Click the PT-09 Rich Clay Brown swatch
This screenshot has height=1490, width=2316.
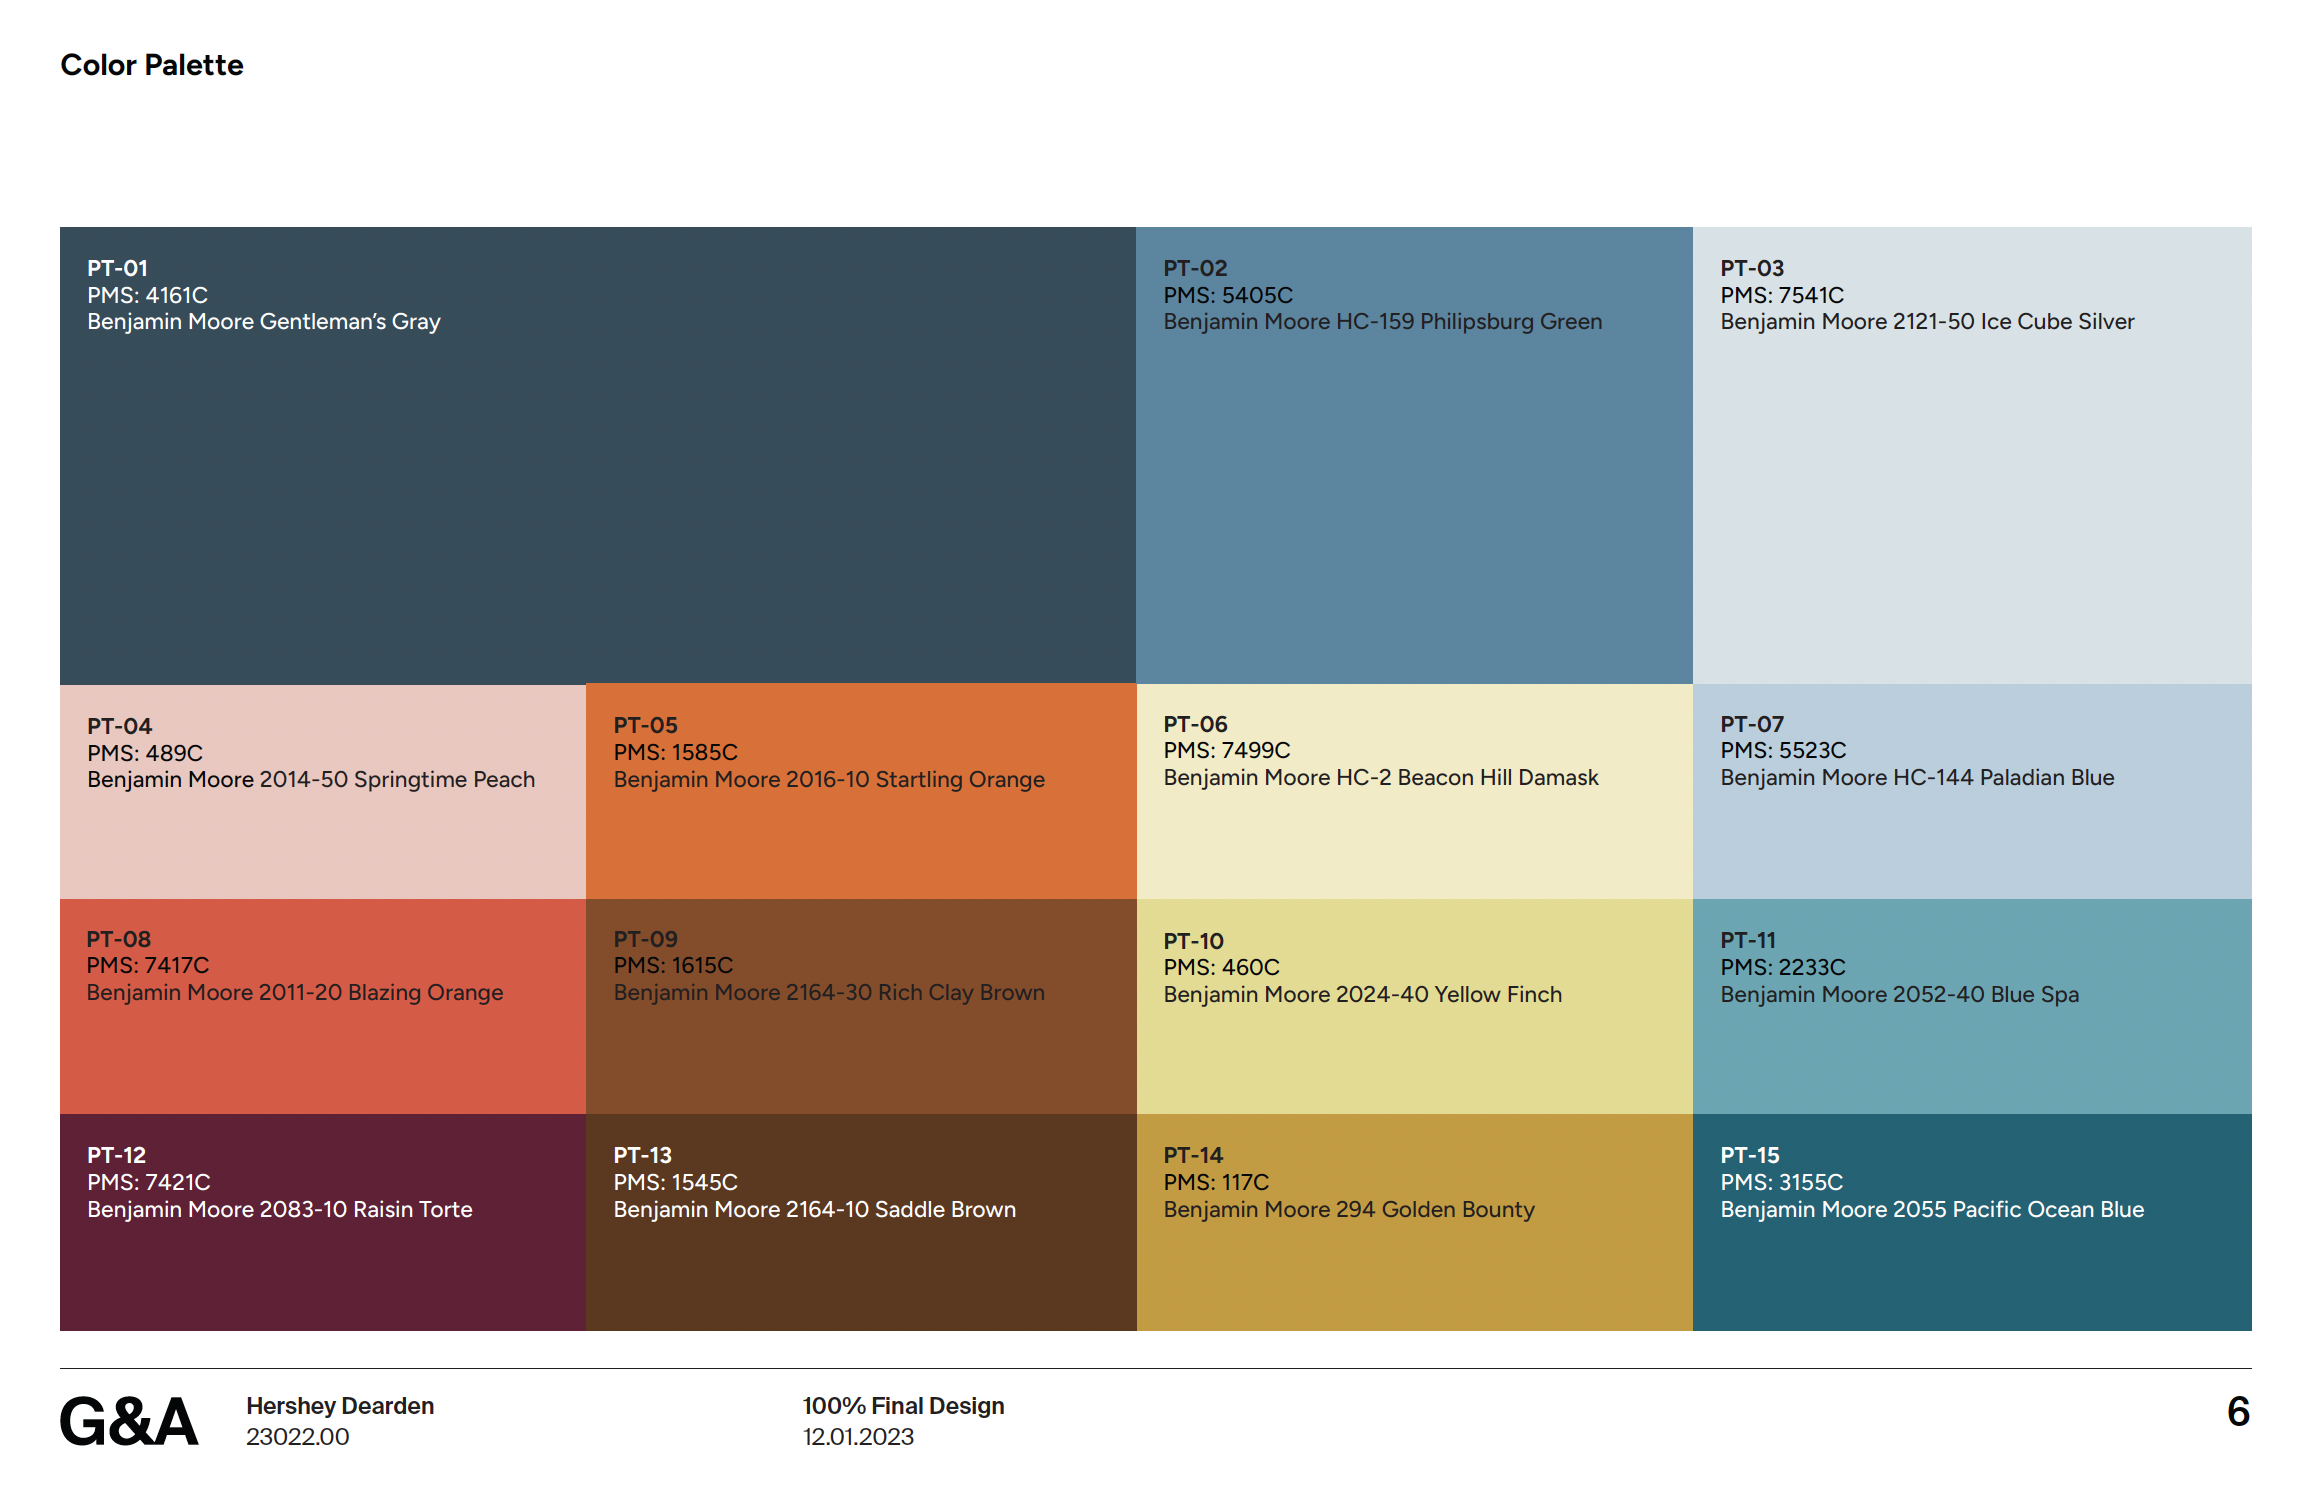point(860,1006)
